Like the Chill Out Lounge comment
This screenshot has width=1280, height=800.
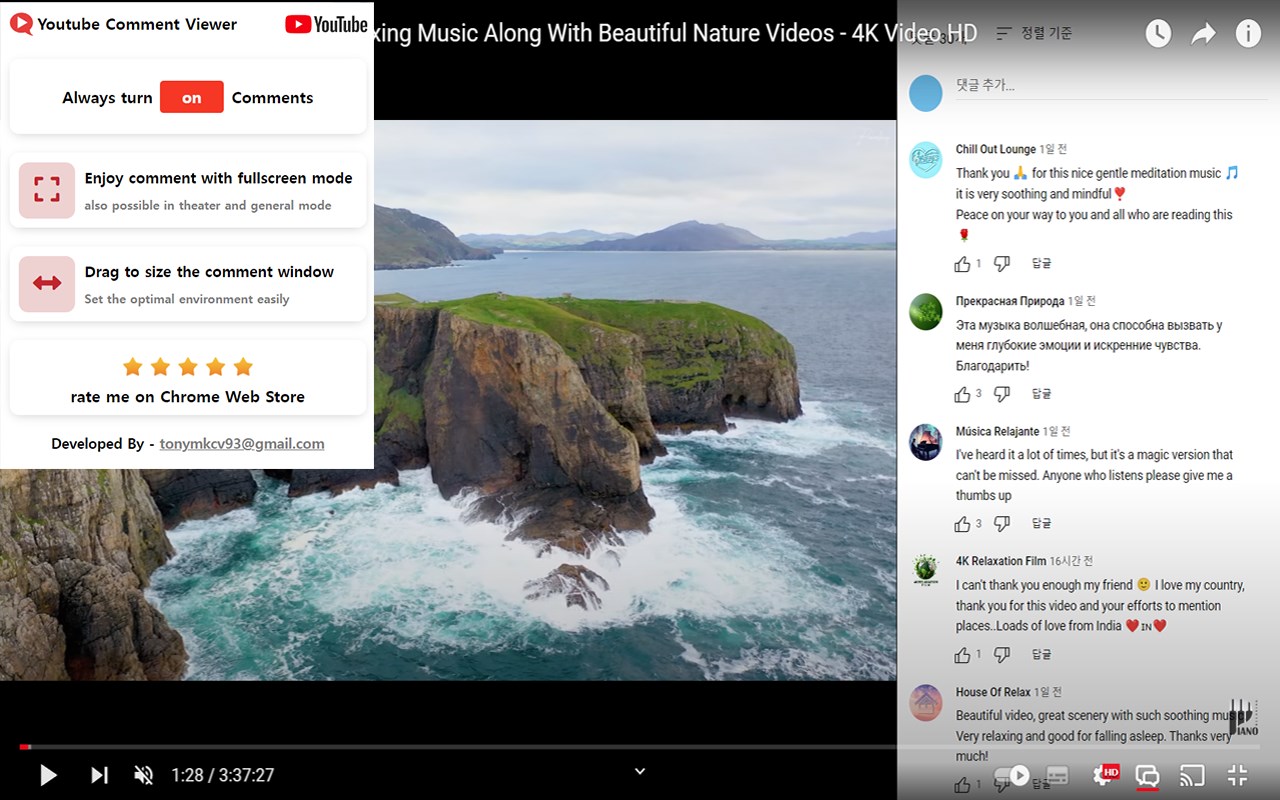tap(962, 264)
